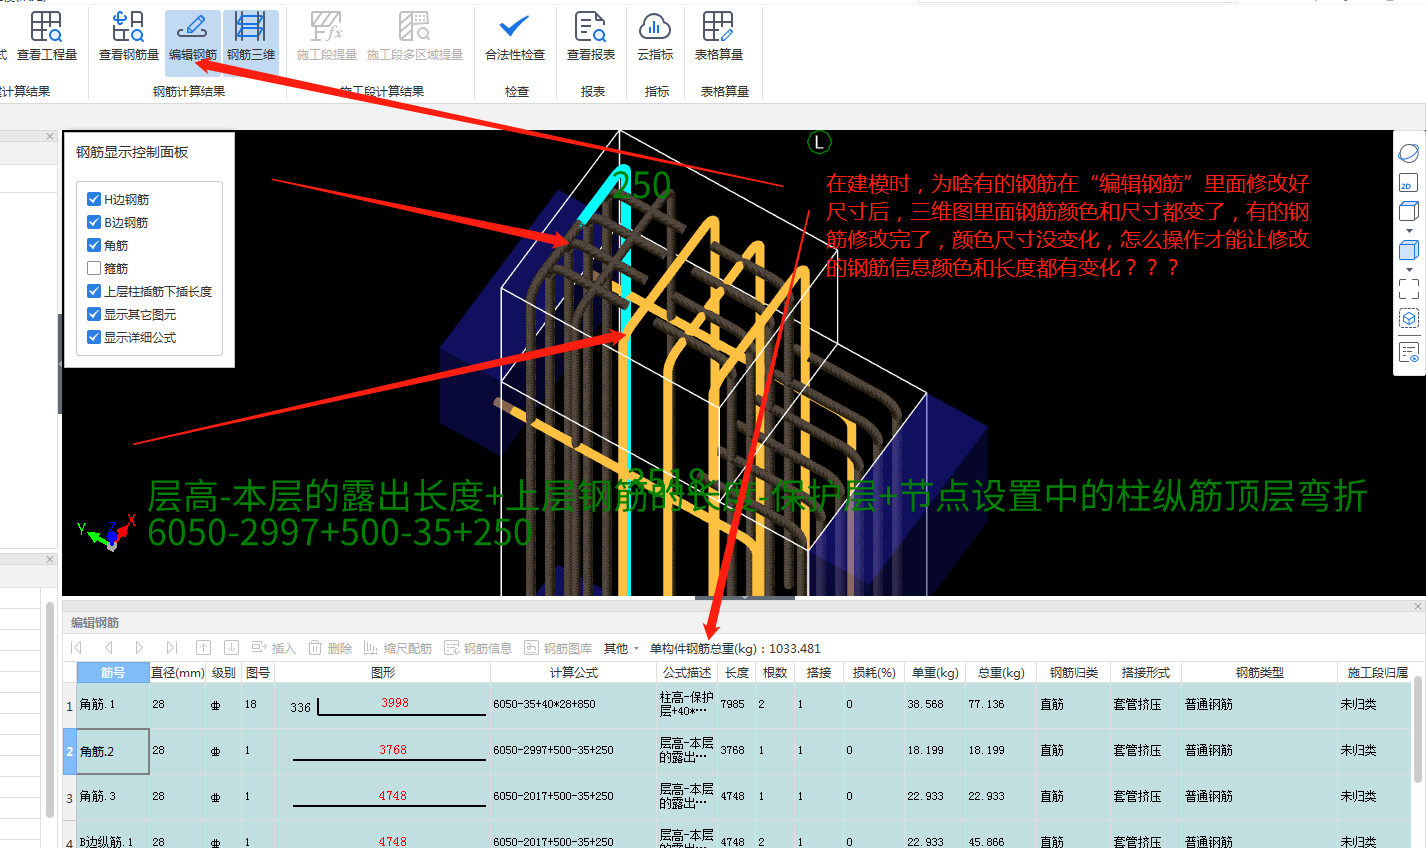This screenshot has width=1426, height=848.
Task: Toggle 显示其它图元 checkbox
Action: [94, 314]
